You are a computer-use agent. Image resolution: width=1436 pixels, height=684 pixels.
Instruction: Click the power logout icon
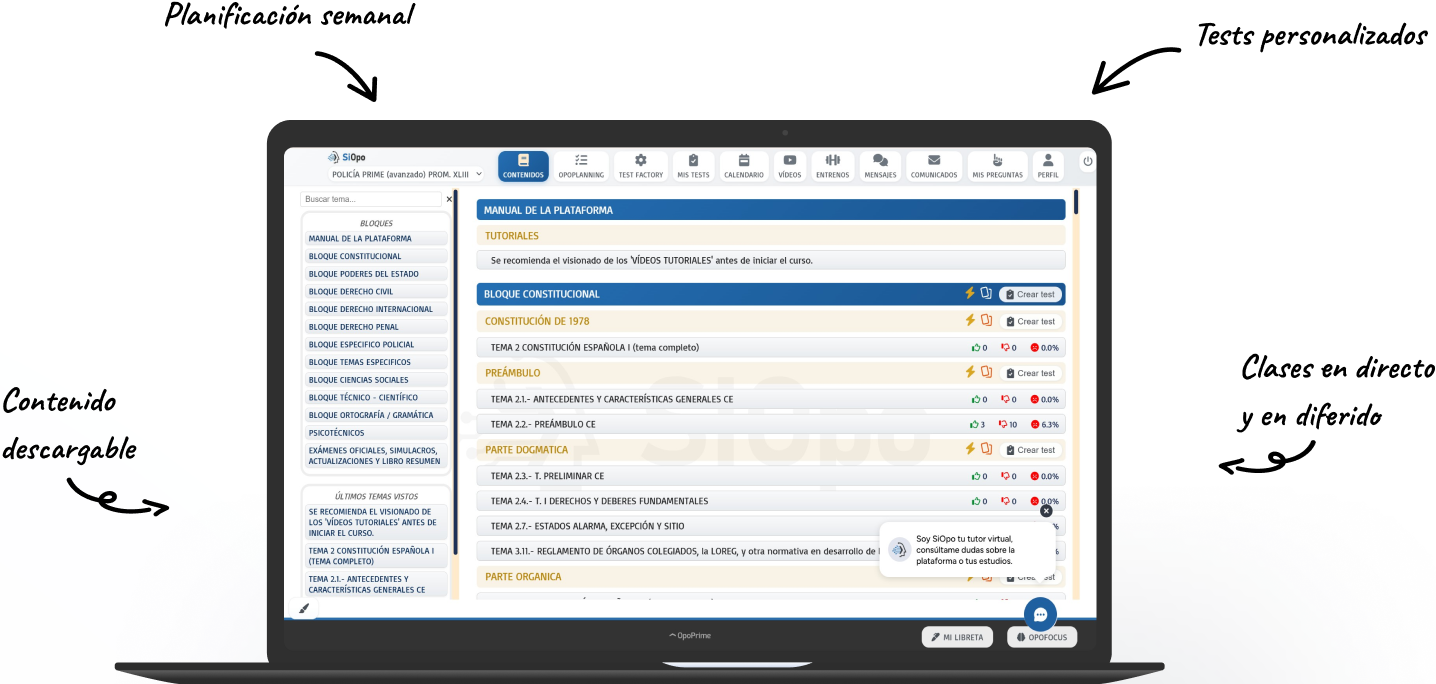pos(1088,162)
